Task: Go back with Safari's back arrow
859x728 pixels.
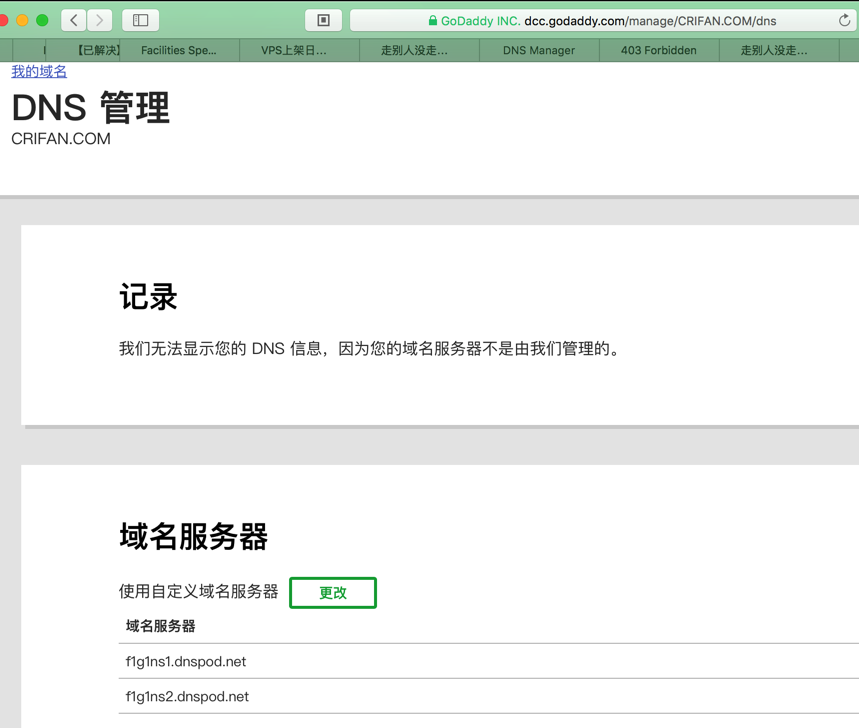Action: (x=74, y=20)
